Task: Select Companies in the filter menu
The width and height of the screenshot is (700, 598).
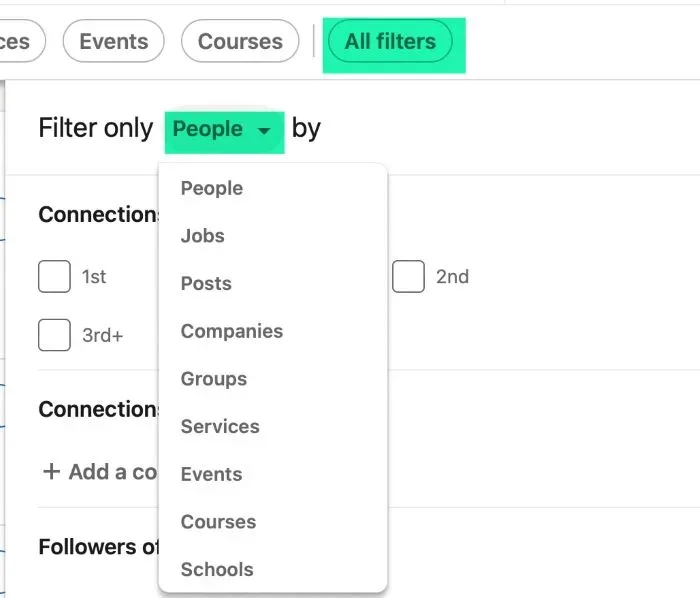Action: point(232,331)
